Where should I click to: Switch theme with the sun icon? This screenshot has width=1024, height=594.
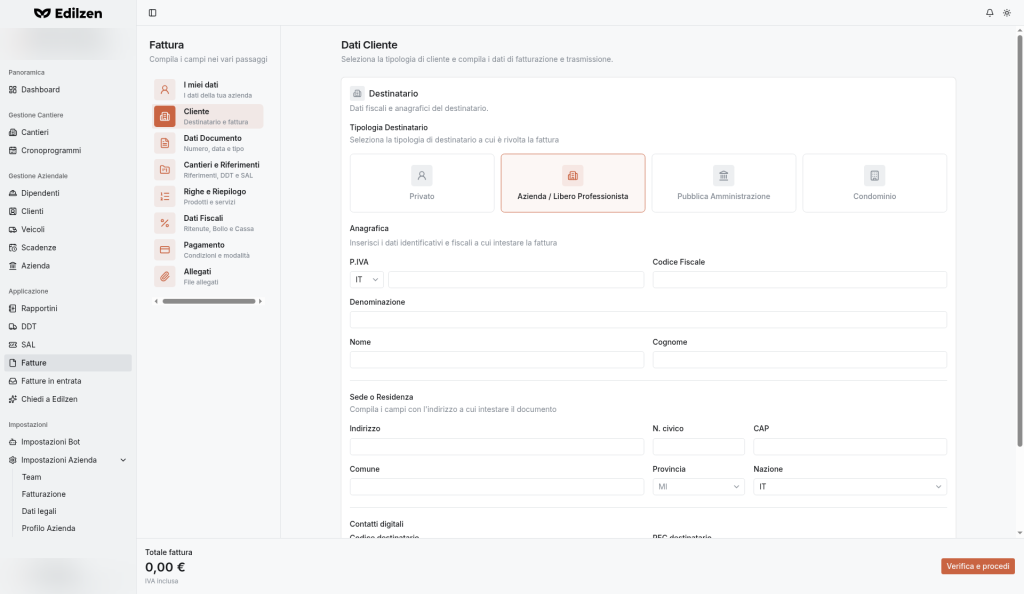[1006, 13]
